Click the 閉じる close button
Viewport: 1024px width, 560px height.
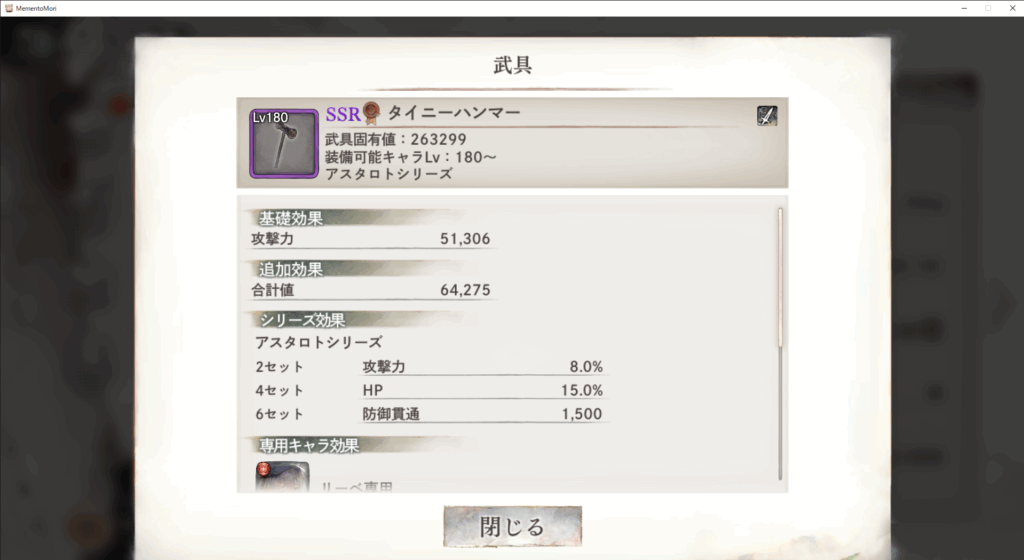[513, 526]
